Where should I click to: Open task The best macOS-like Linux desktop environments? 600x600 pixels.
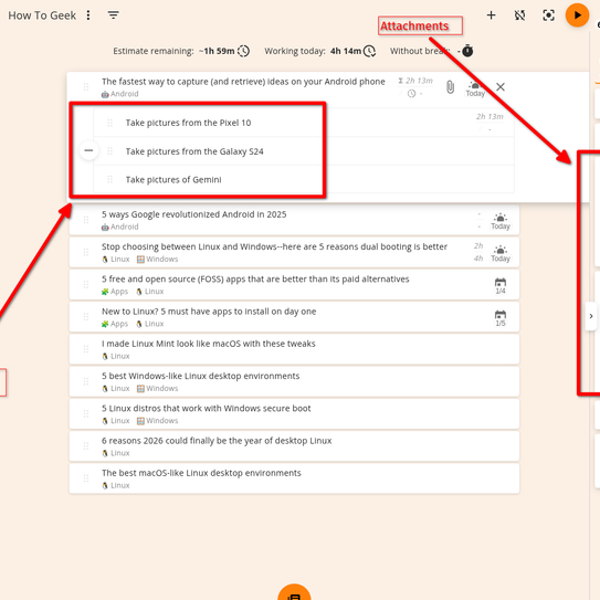(x=201, y=473)
